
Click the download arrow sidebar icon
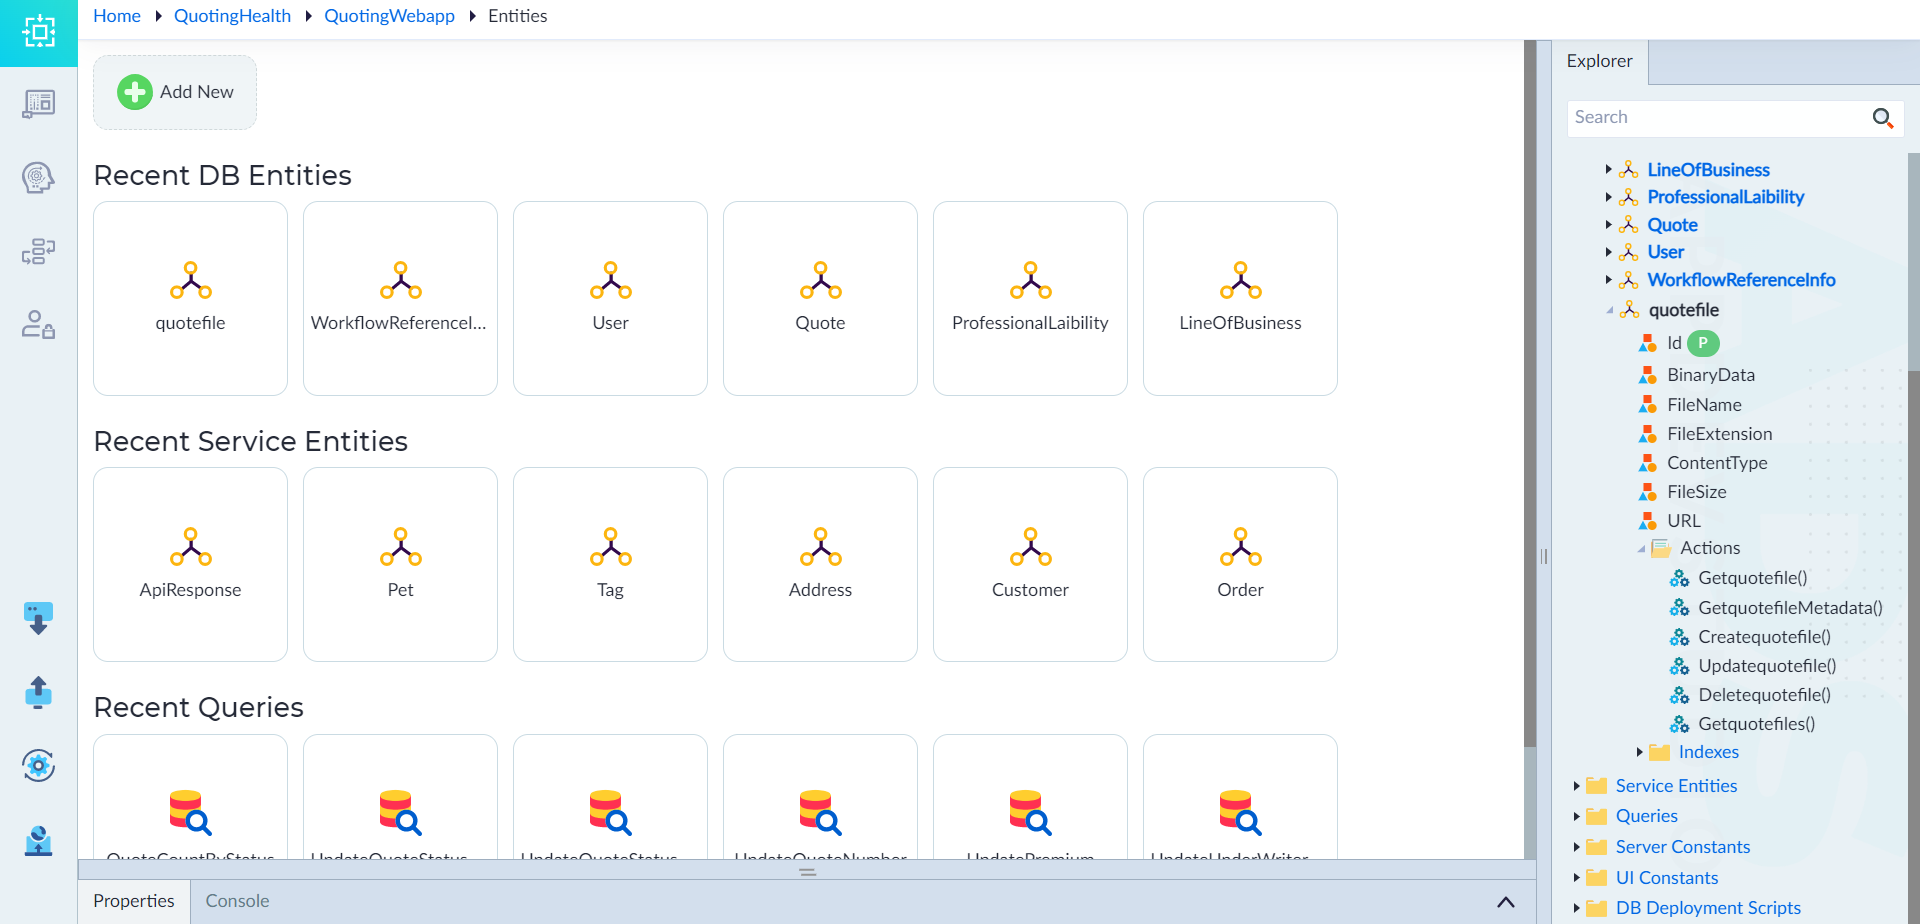point(38,618)
